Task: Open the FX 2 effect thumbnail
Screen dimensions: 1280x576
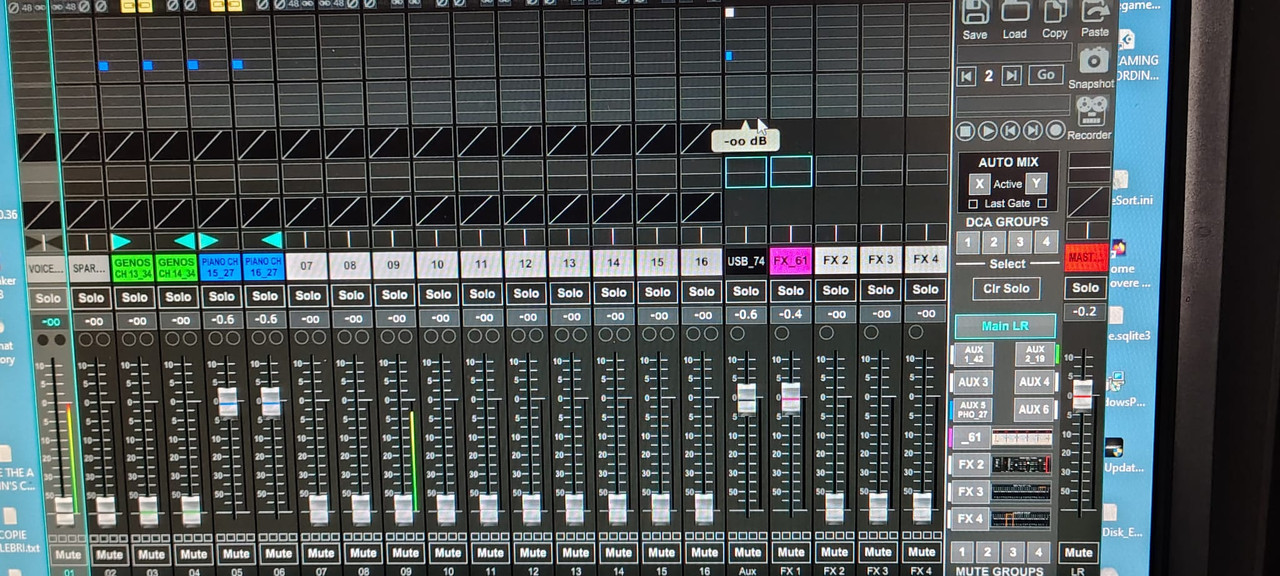Action: (1021, 464)
